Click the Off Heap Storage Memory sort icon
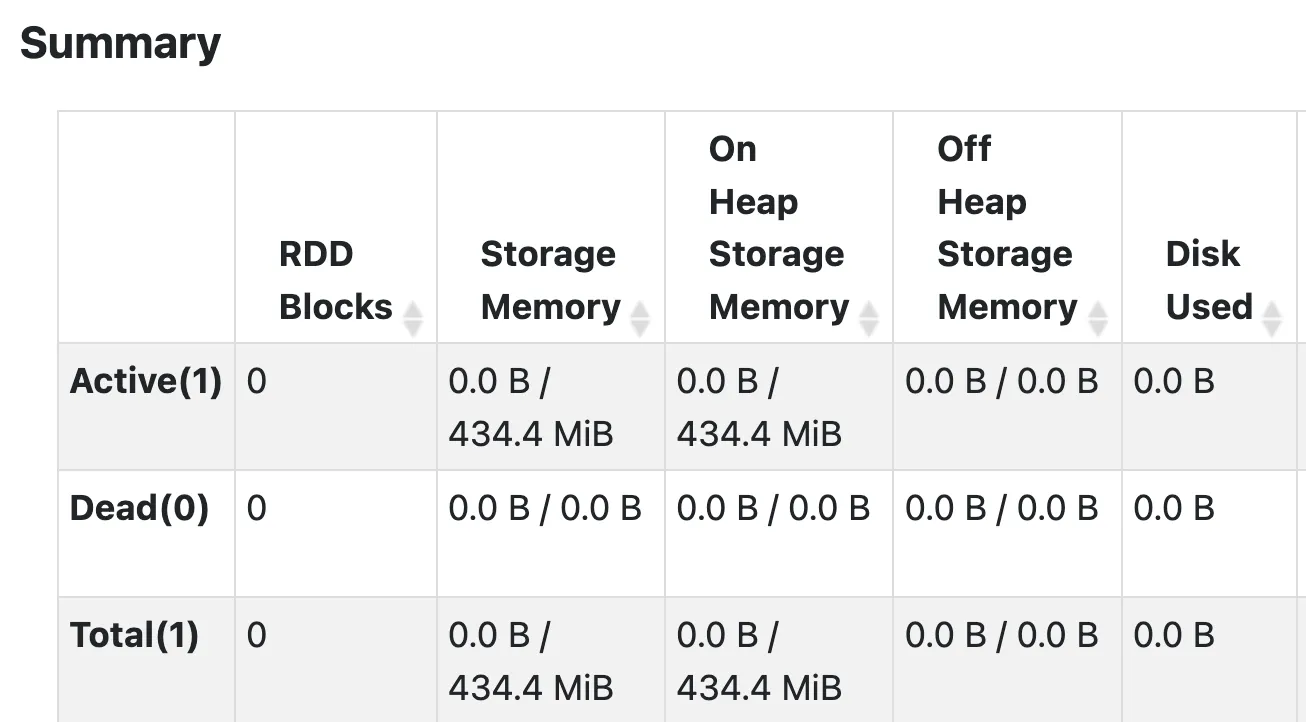The height and width of the screenshot is (722, 1306). tap(1098, 319)
